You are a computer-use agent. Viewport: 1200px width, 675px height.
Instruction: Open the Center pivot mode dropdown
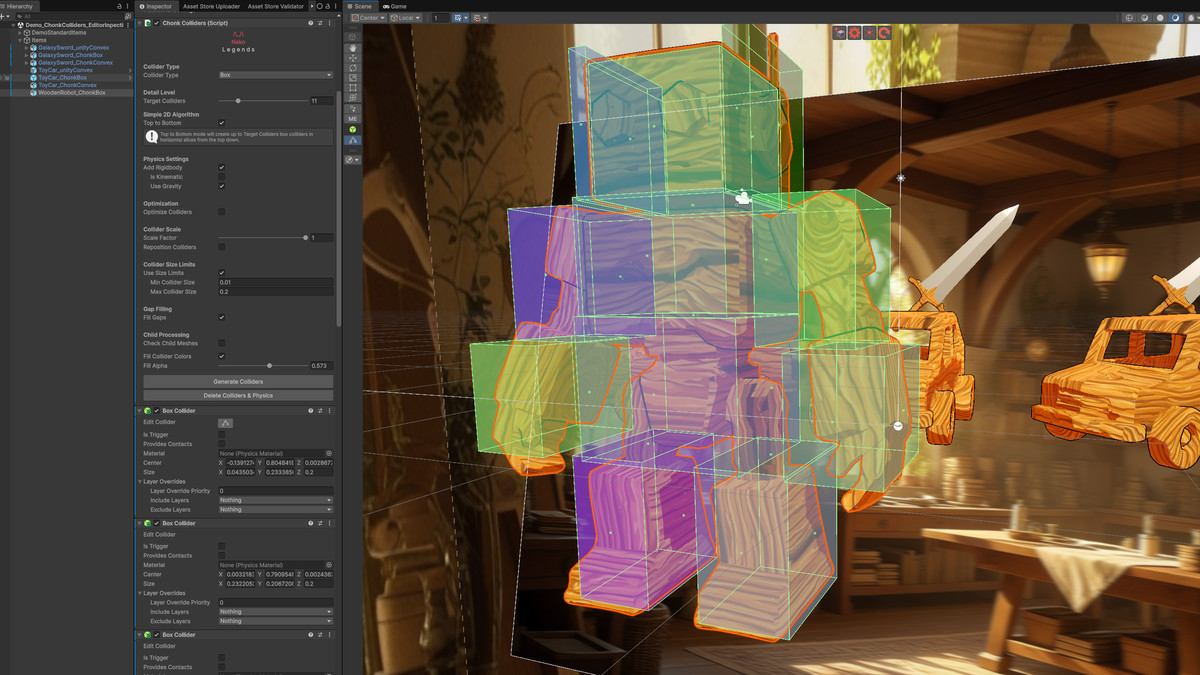tap(369, 18)
